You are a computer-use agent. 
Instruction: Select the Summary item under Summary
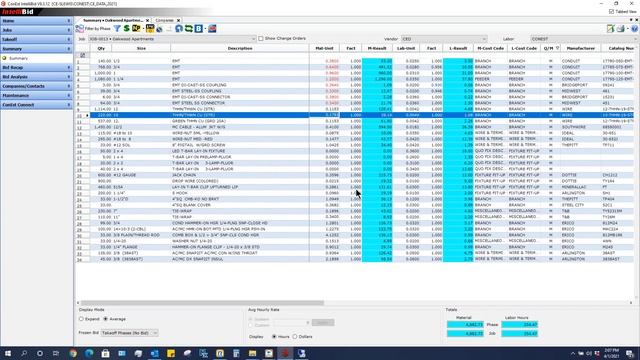[x=18, y=58]
